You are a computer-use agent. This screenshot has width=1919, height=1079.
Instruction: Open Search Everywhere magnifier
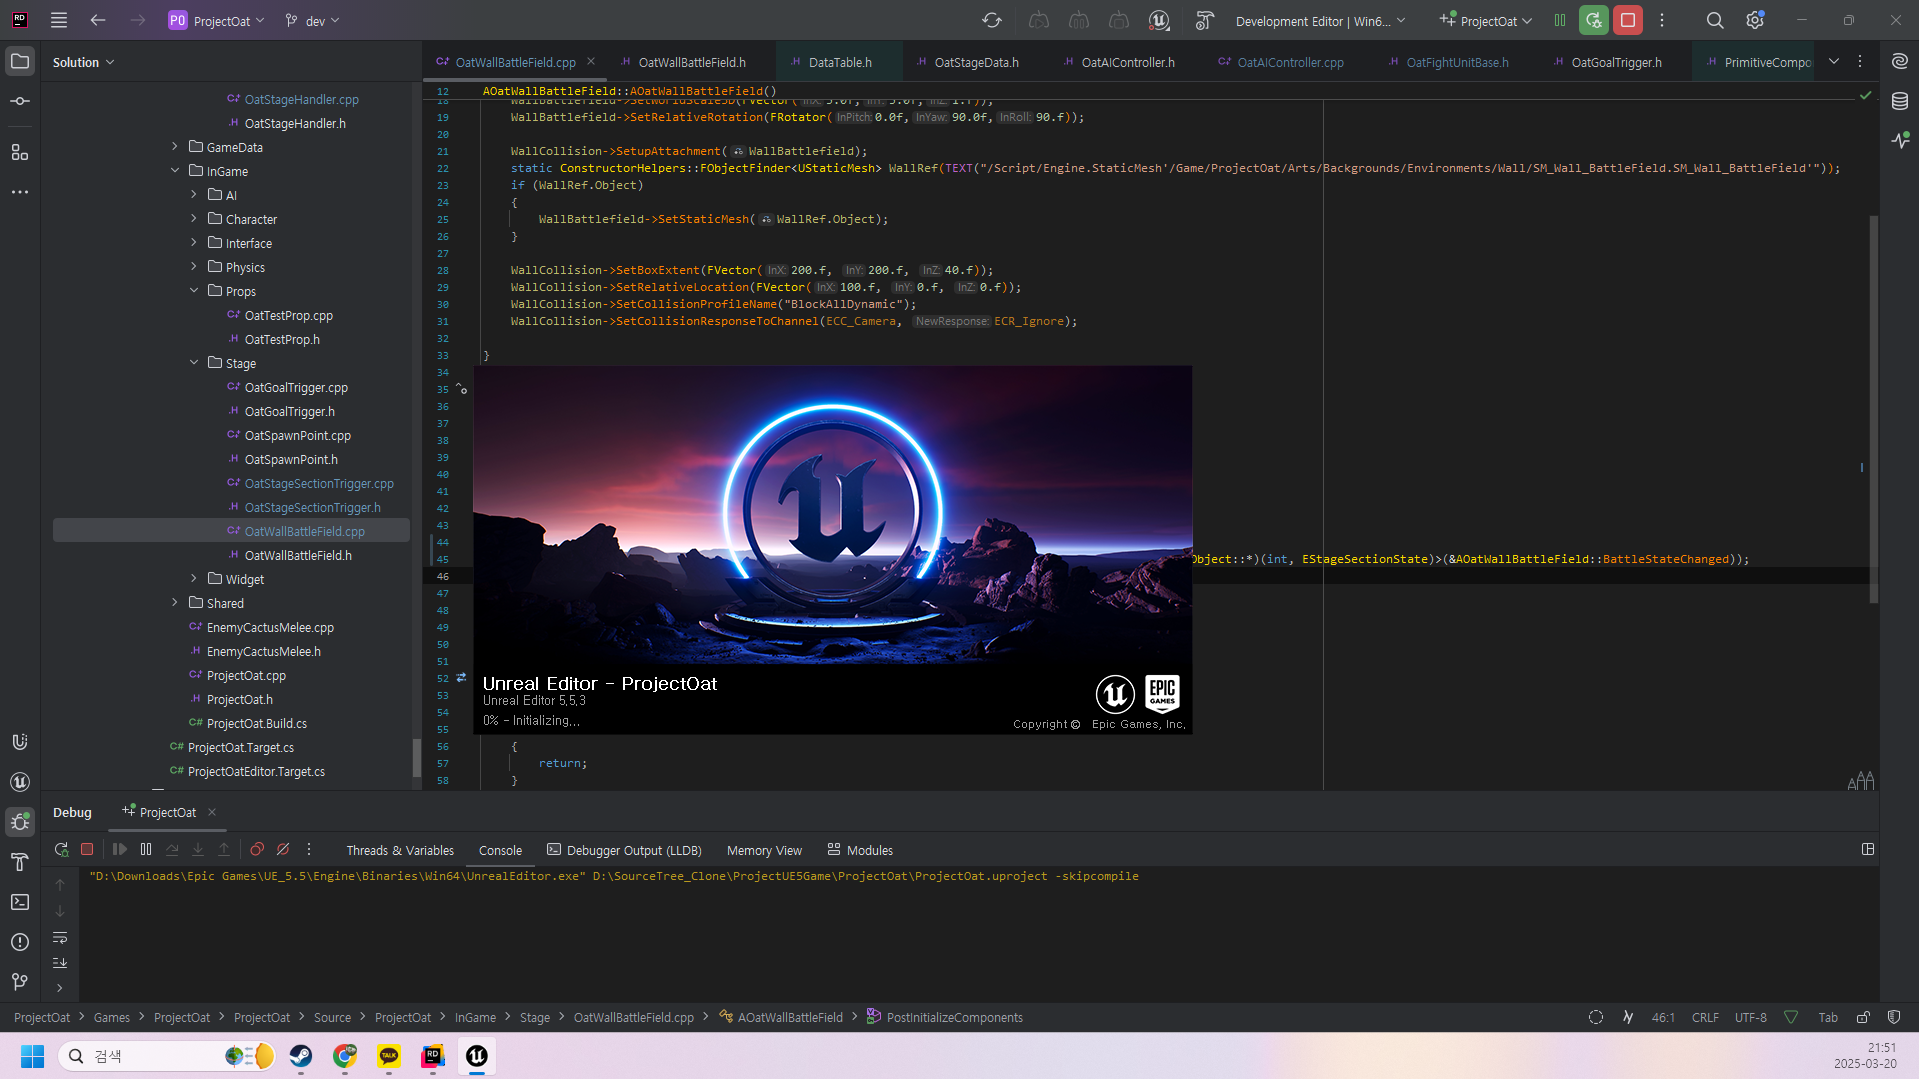[x=1715, y=20]
